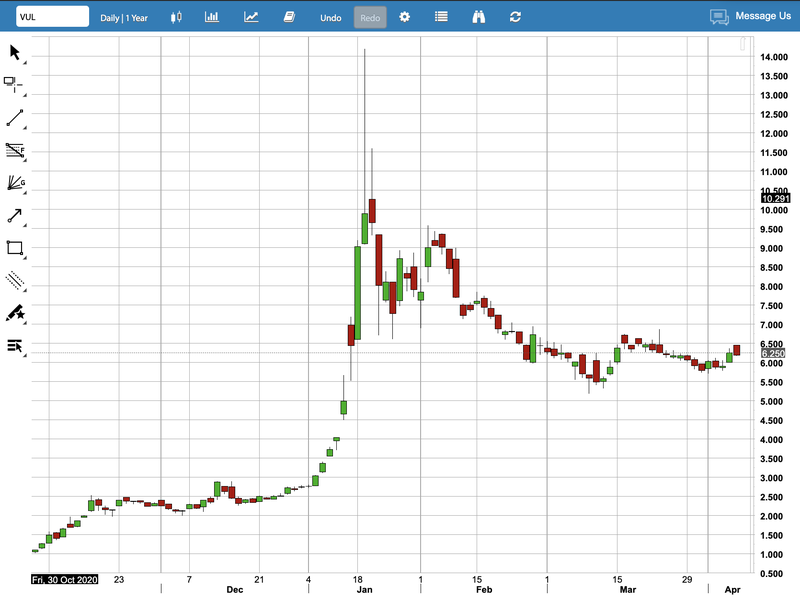This screenshot has width=800, height=598.
Task: Select the annotation pencil star tool
Action: [x=15, y=313]
